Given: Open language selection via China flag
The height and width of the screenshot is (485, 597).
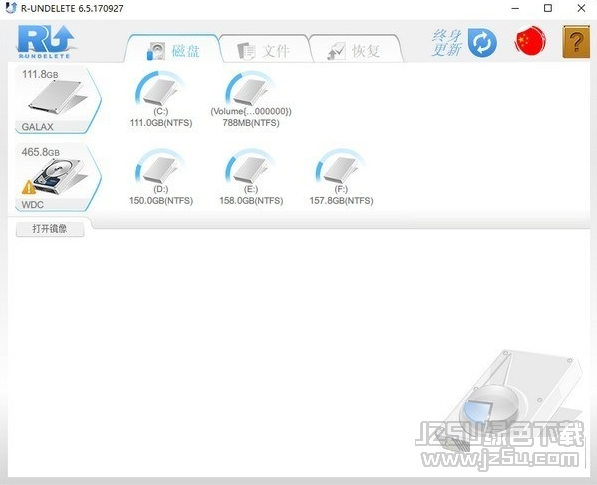Looking at the screenshot, I should click(x=530, y=40).
